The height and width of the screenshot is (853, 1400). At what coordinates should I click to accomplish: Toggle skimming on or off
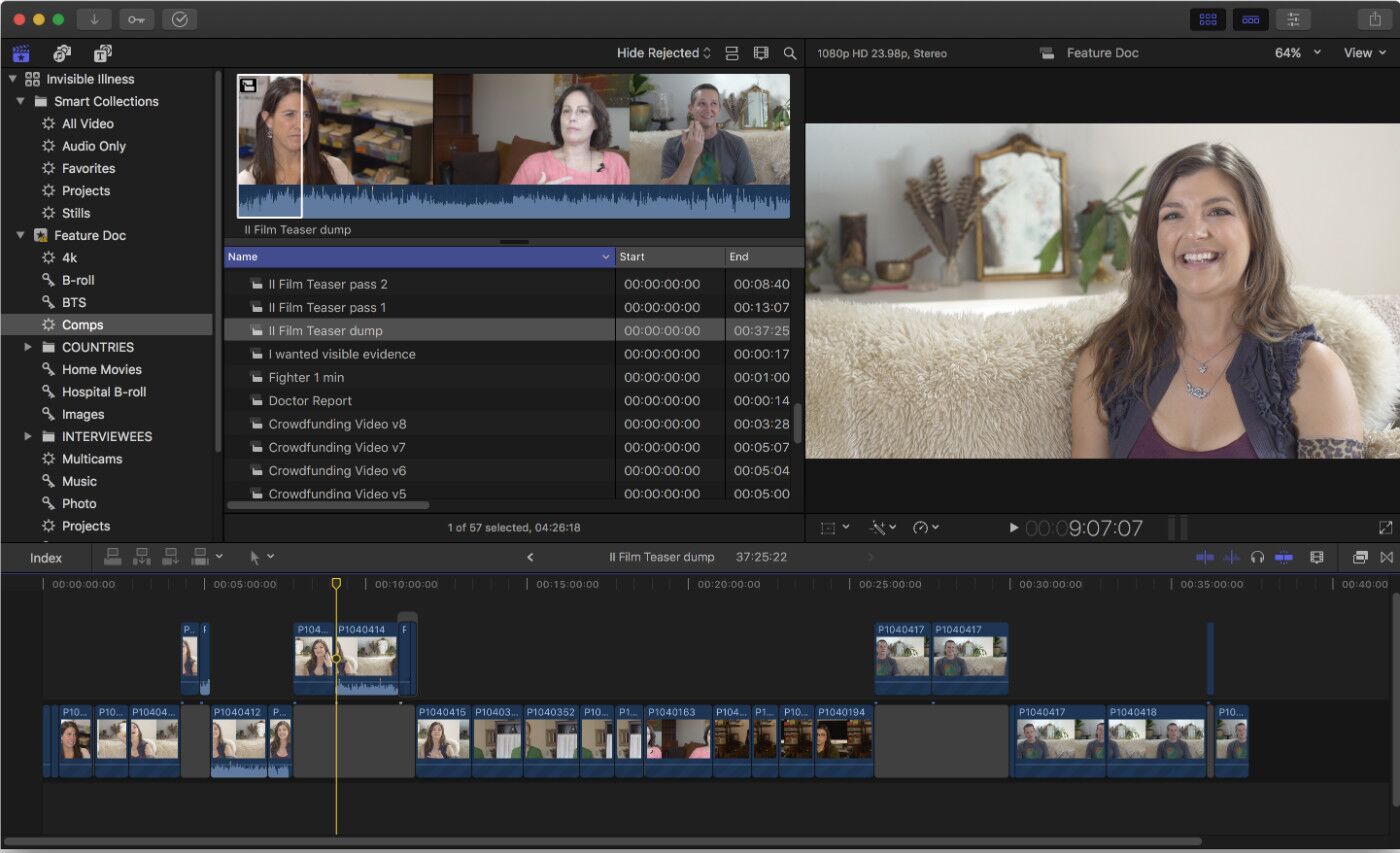coord(1205,557)
